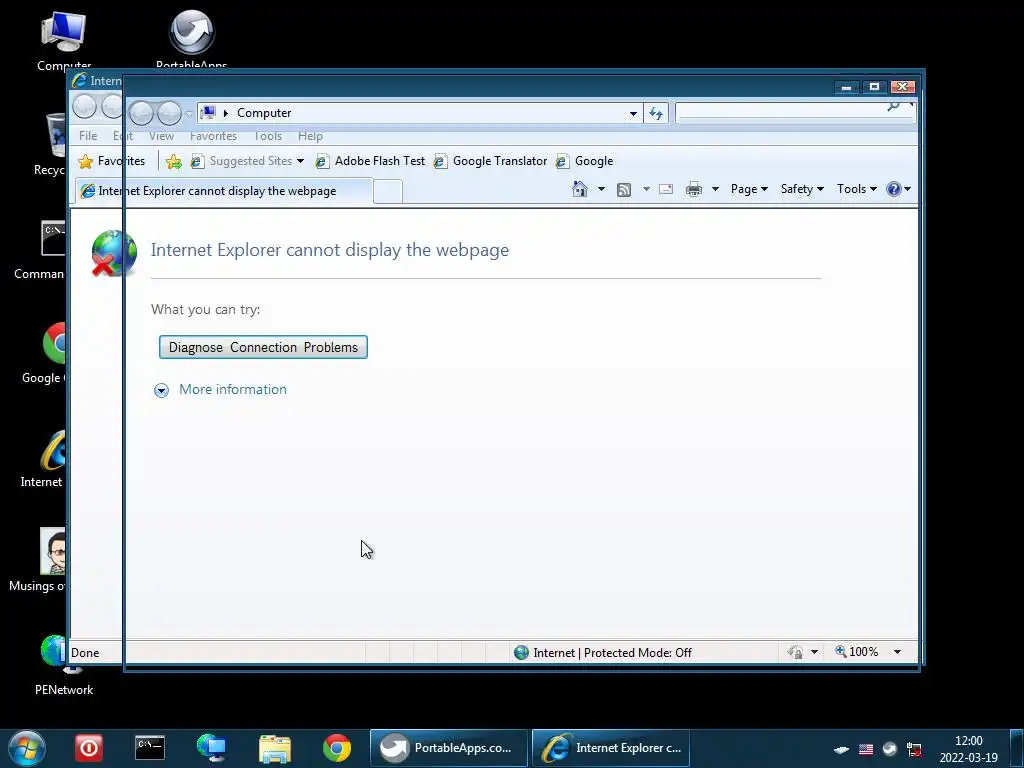Click the Favorites star button

112,161
